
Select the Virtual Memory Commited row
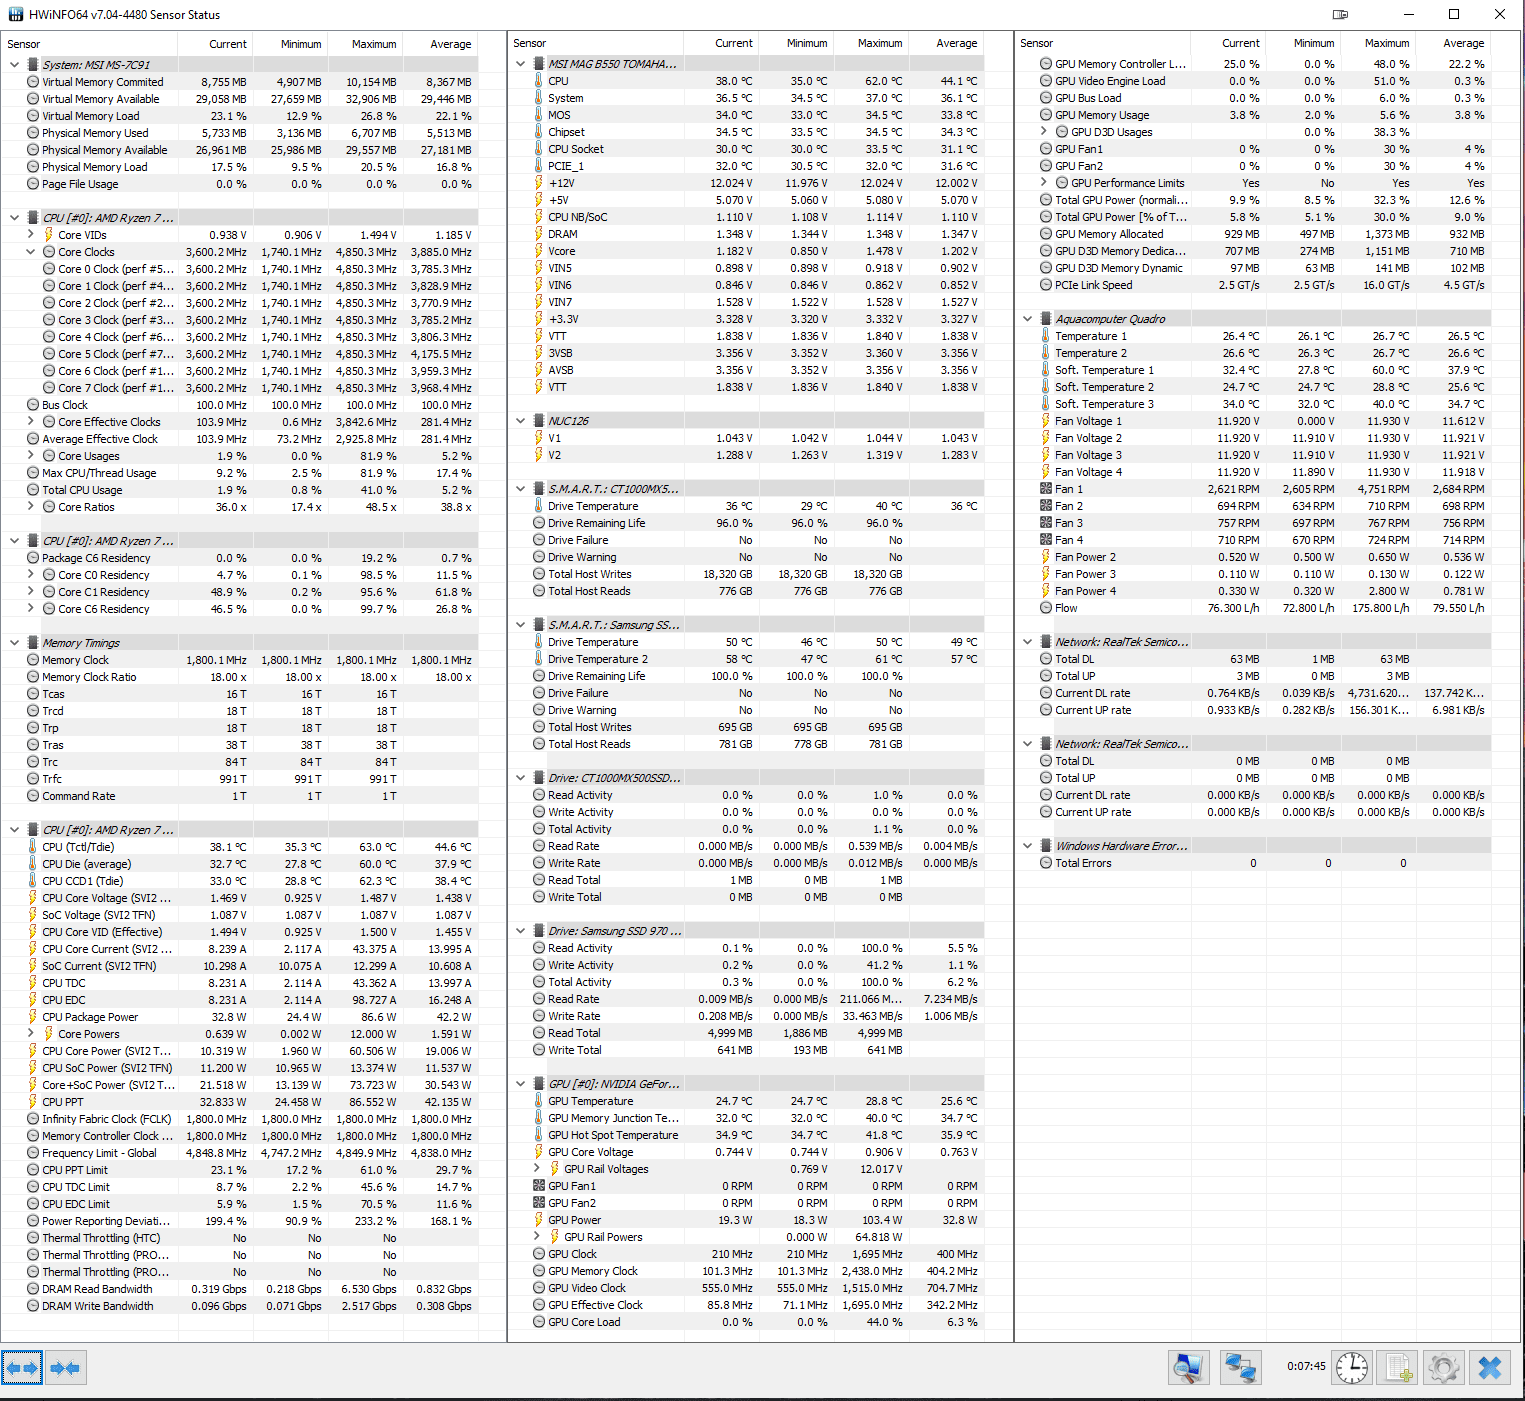click(240, 82)
